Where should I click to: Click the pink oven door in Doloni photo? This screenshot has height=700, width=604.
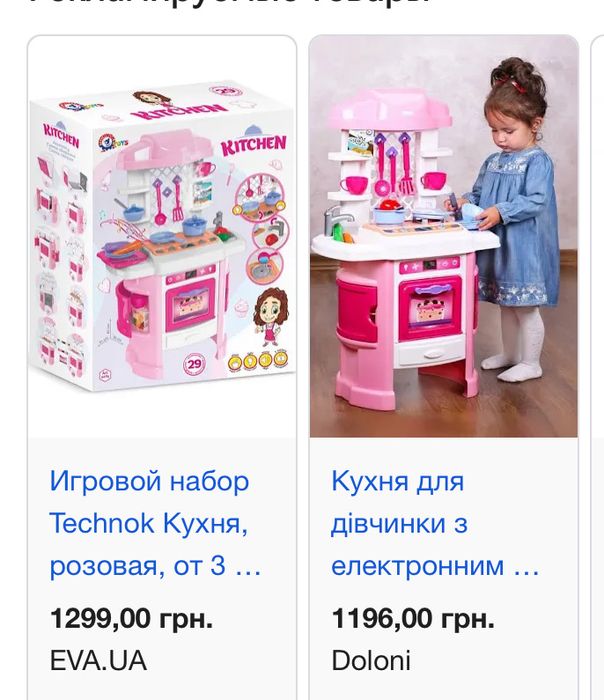[429, 308]
